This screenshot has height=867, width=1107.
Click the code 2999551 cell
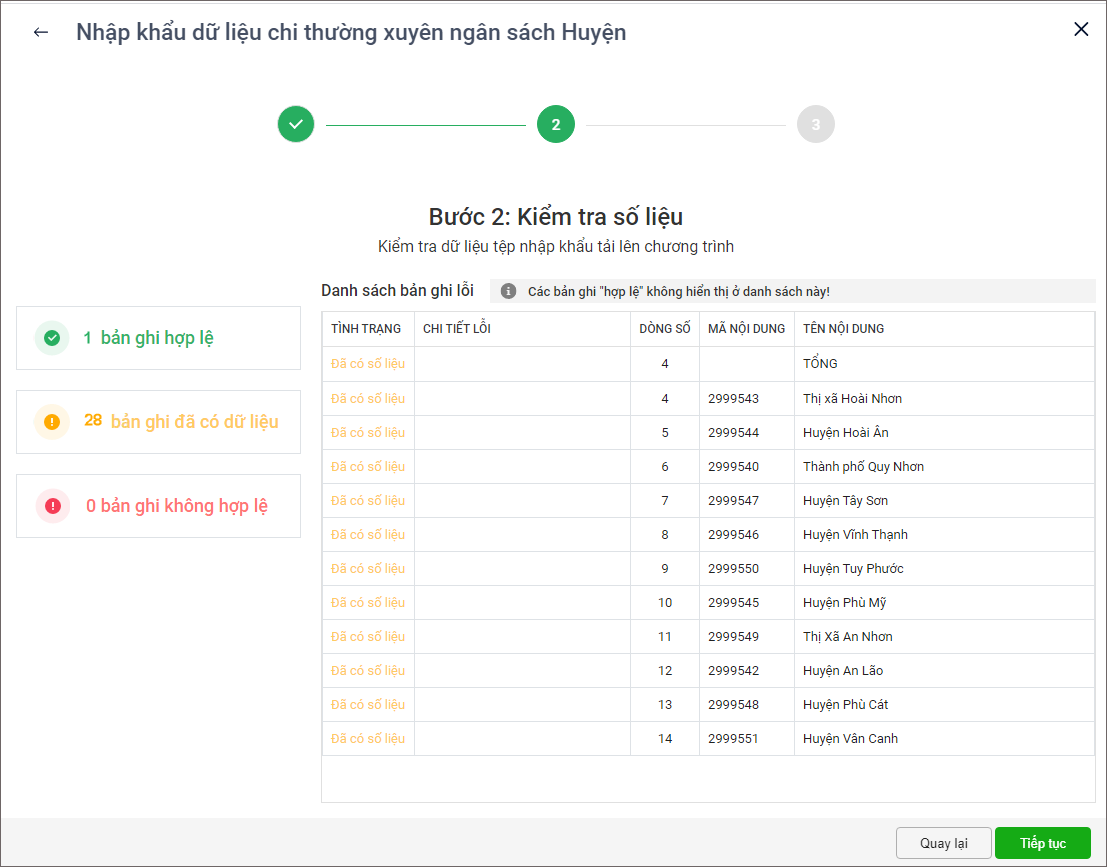733,739
